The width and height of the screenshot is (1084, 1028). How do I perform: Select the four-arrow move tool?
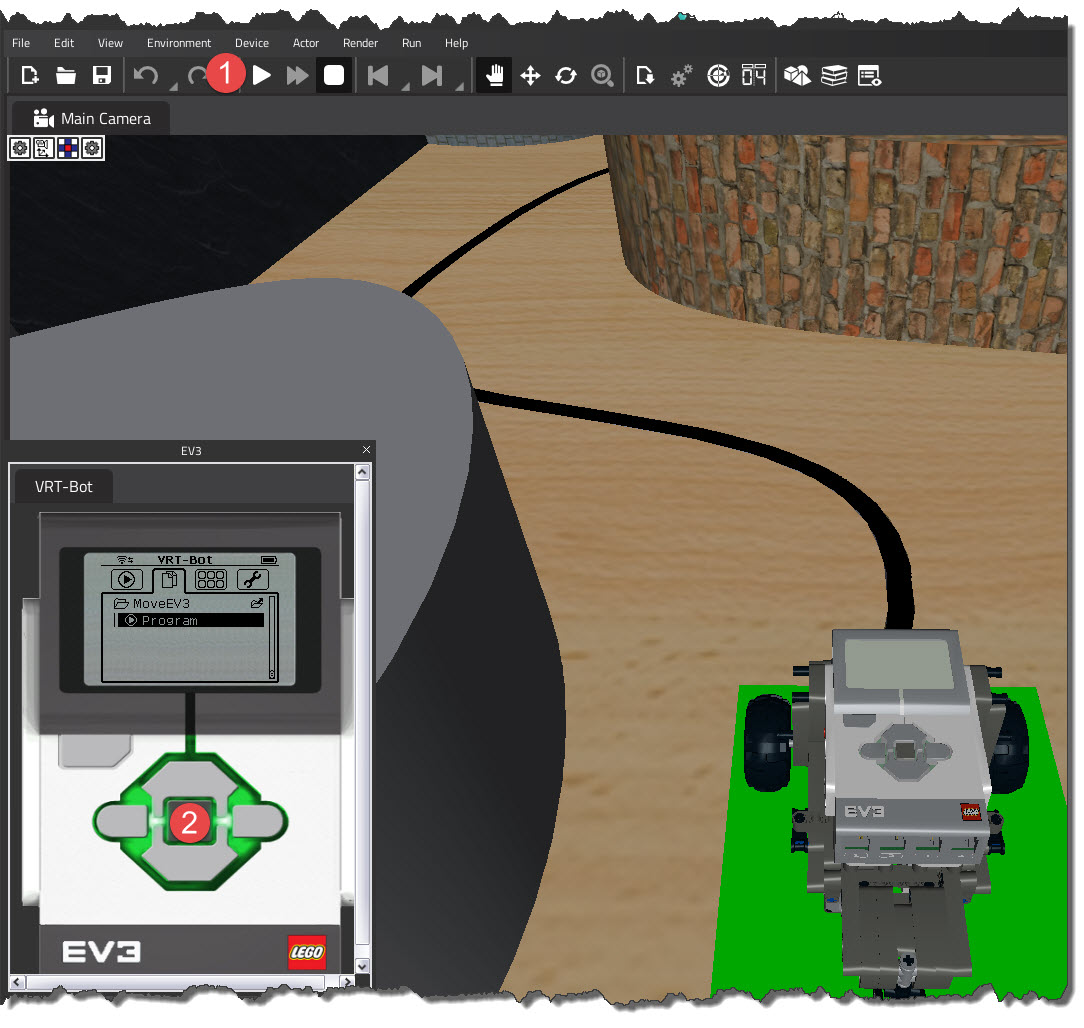530,75
